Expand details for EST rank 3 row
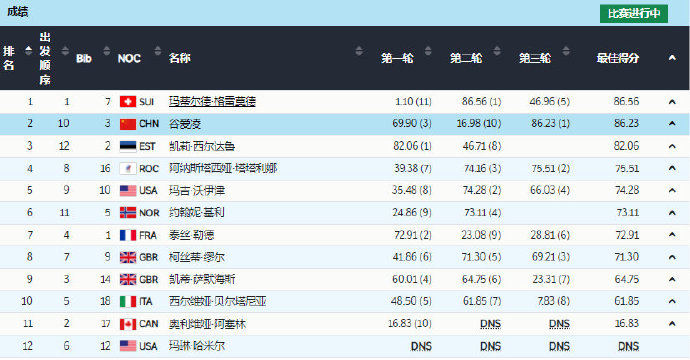Viewport: 690px width, 360px height. (x=672, y=146)
